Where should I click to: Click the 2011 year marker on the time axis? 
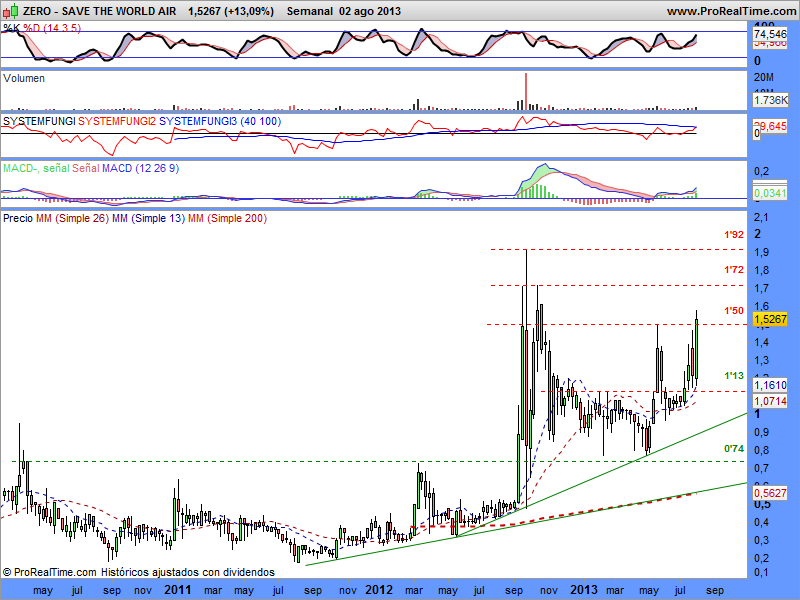[x=178, y=590]
